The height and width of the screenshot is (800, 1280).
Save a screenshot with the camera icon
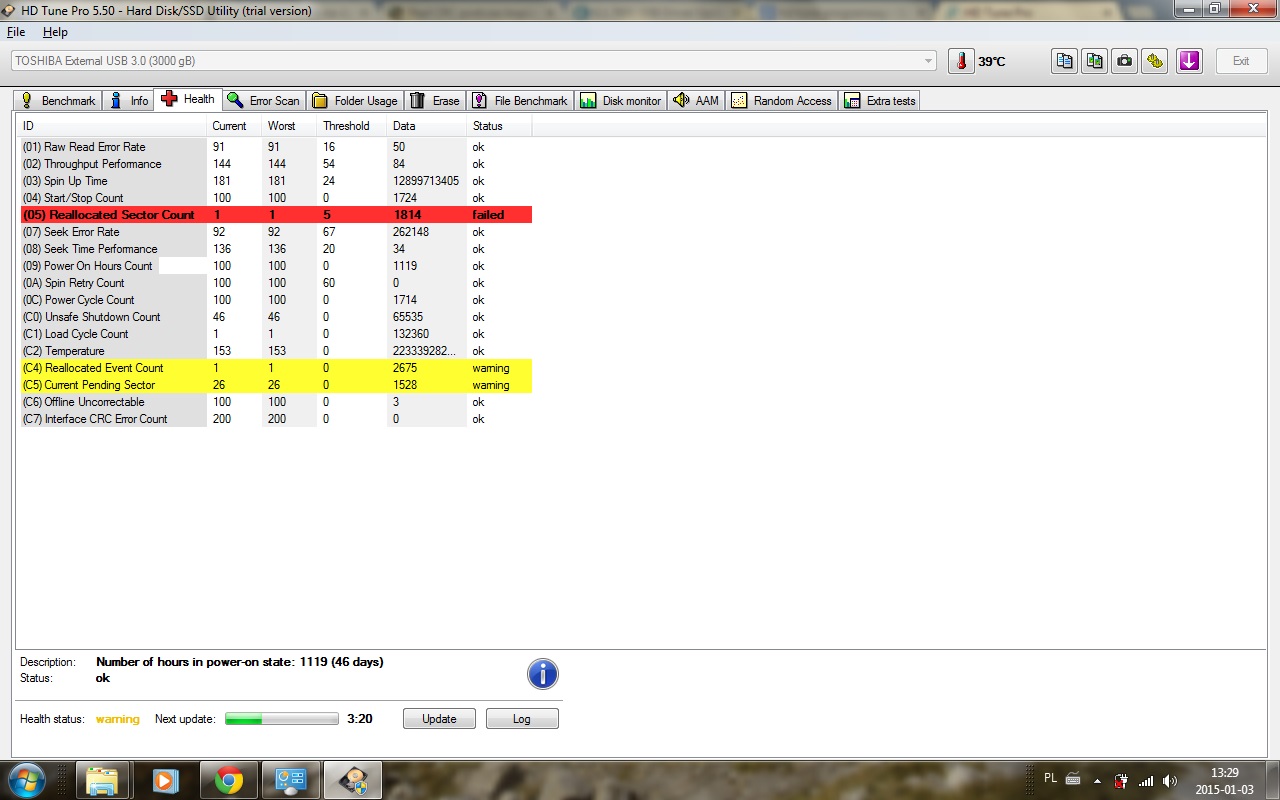tap(1125, 61)
